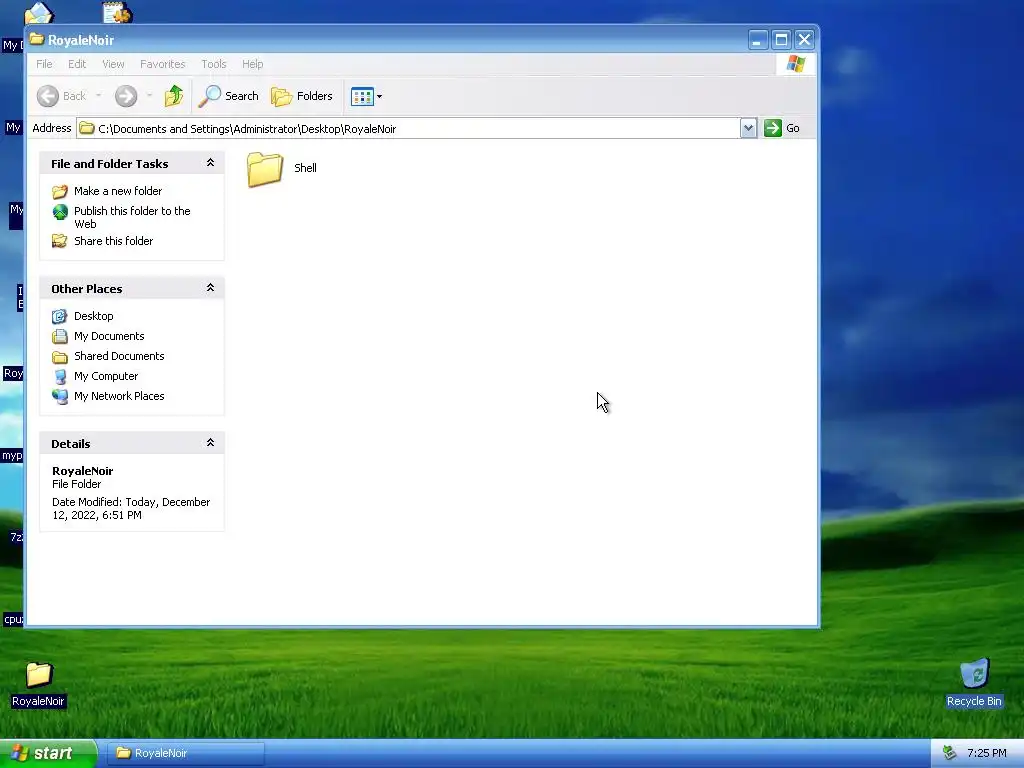This screenshot has width=1024, height=768.
Task: Open the Search pane
Action: click(229, 96)
